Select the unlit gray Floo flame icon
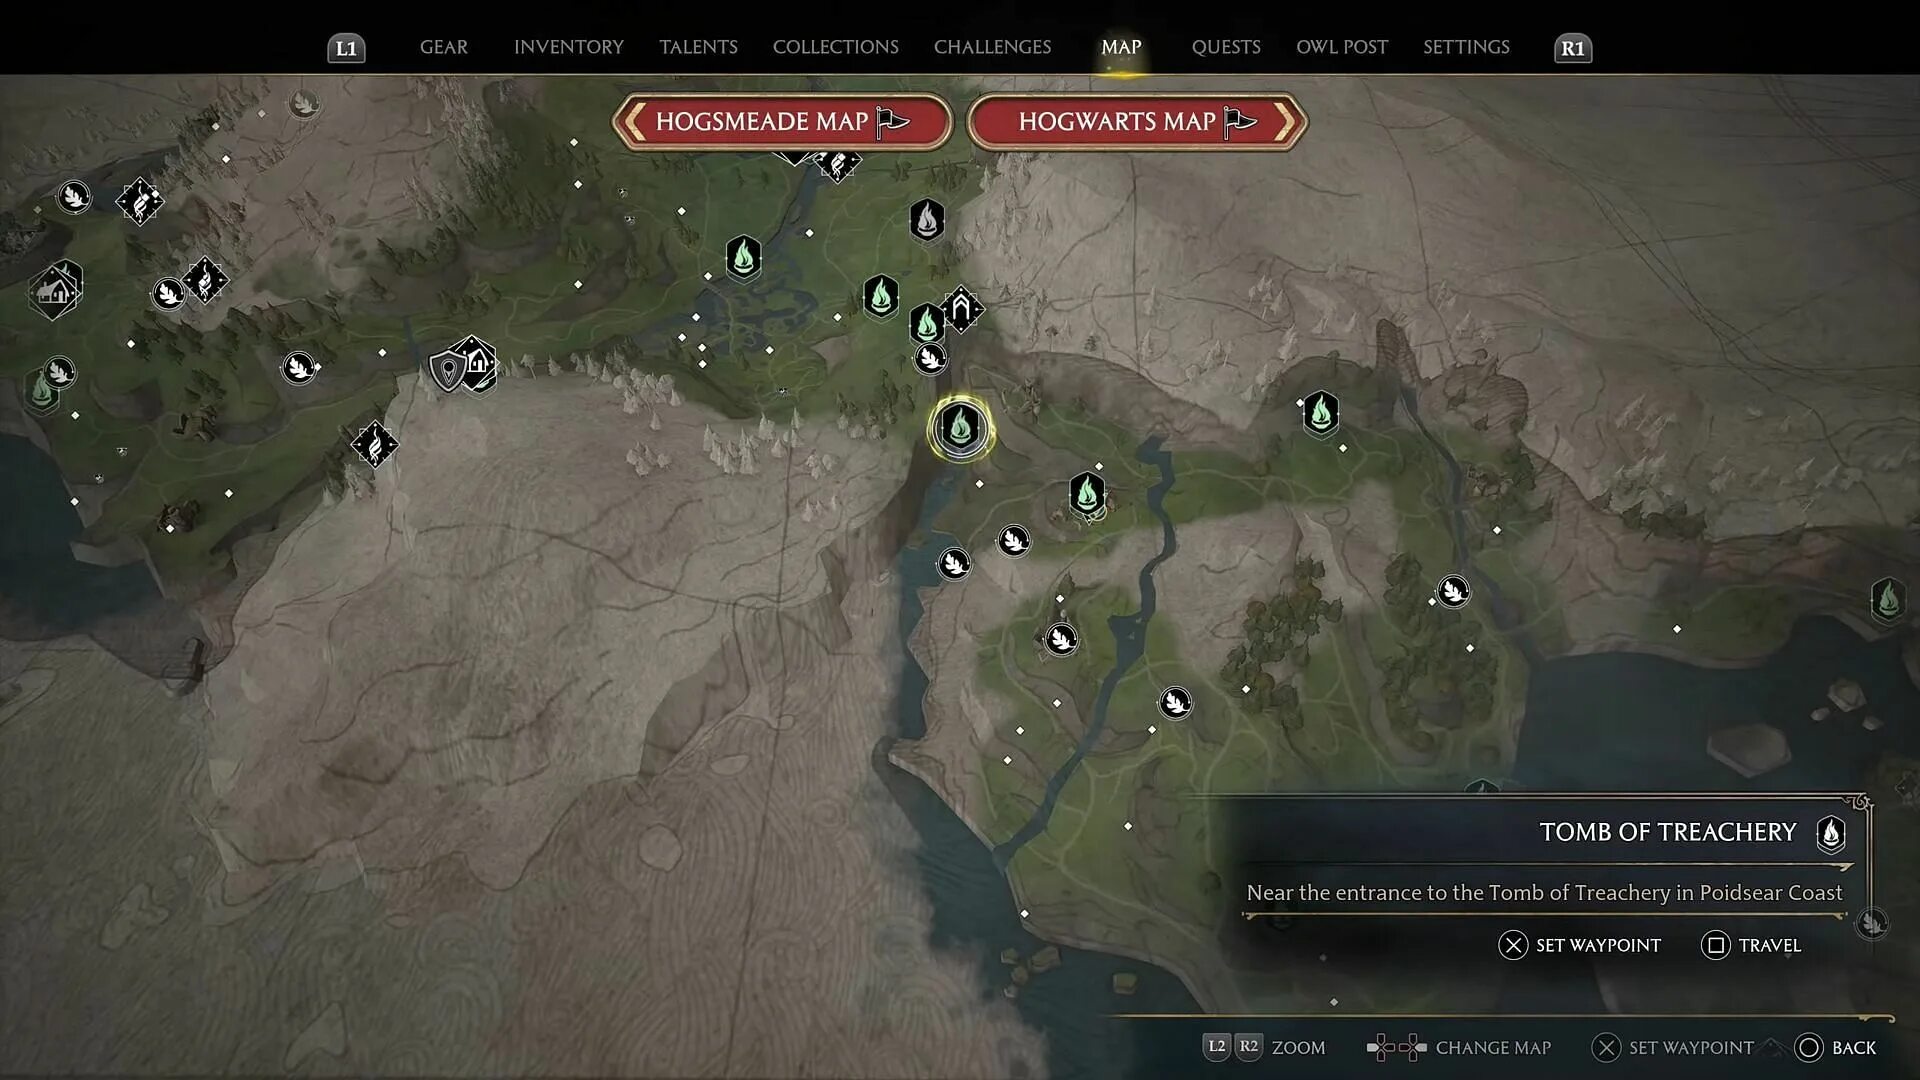The height and width of the screenshot is (1080, 1920). tap(927, 220)
